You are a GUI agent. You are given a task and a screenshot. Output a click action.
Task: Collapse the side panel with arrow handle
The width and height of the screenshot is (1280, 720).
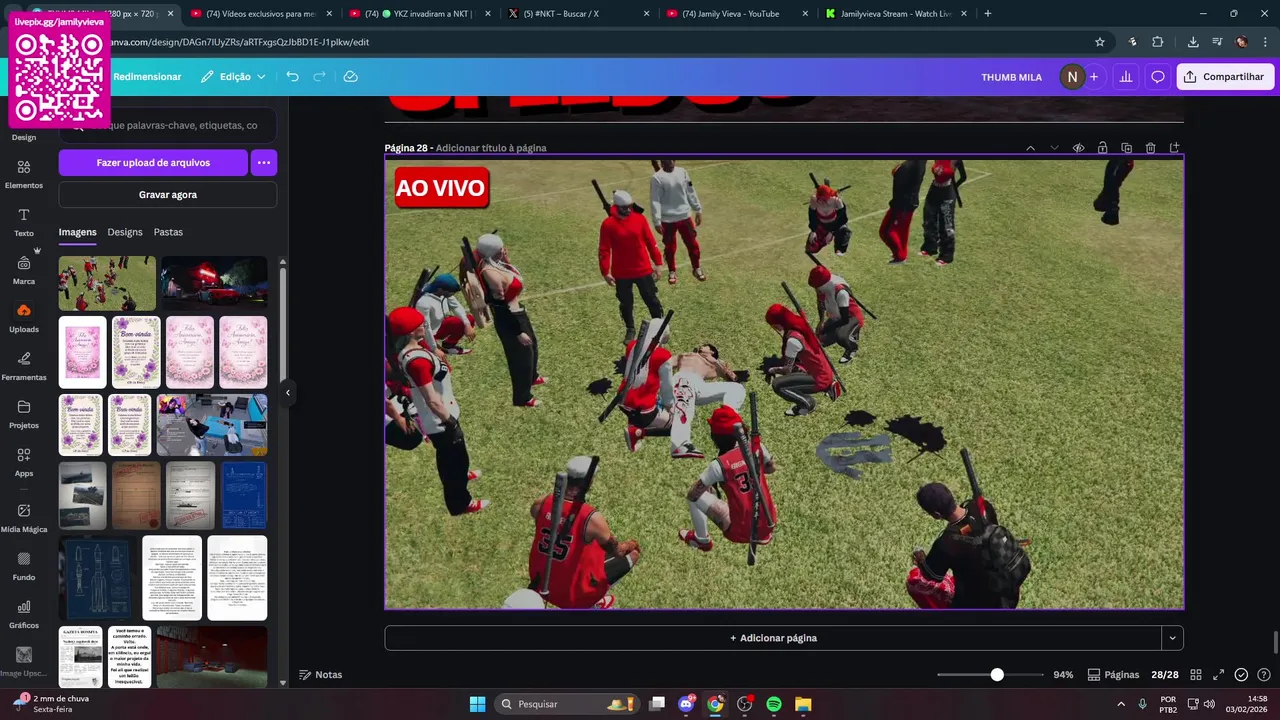pyautogui.click(x=288, y=392)
